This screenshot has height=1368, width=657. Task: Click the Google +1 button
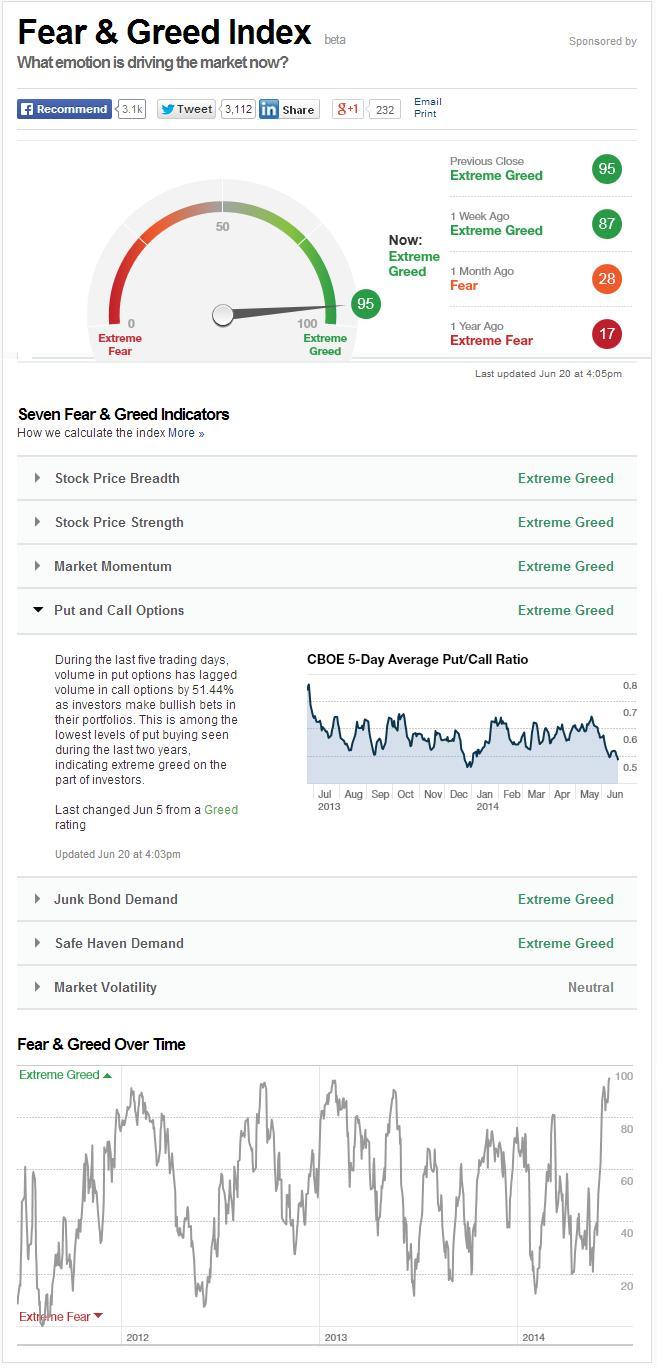tap(348, 109)
